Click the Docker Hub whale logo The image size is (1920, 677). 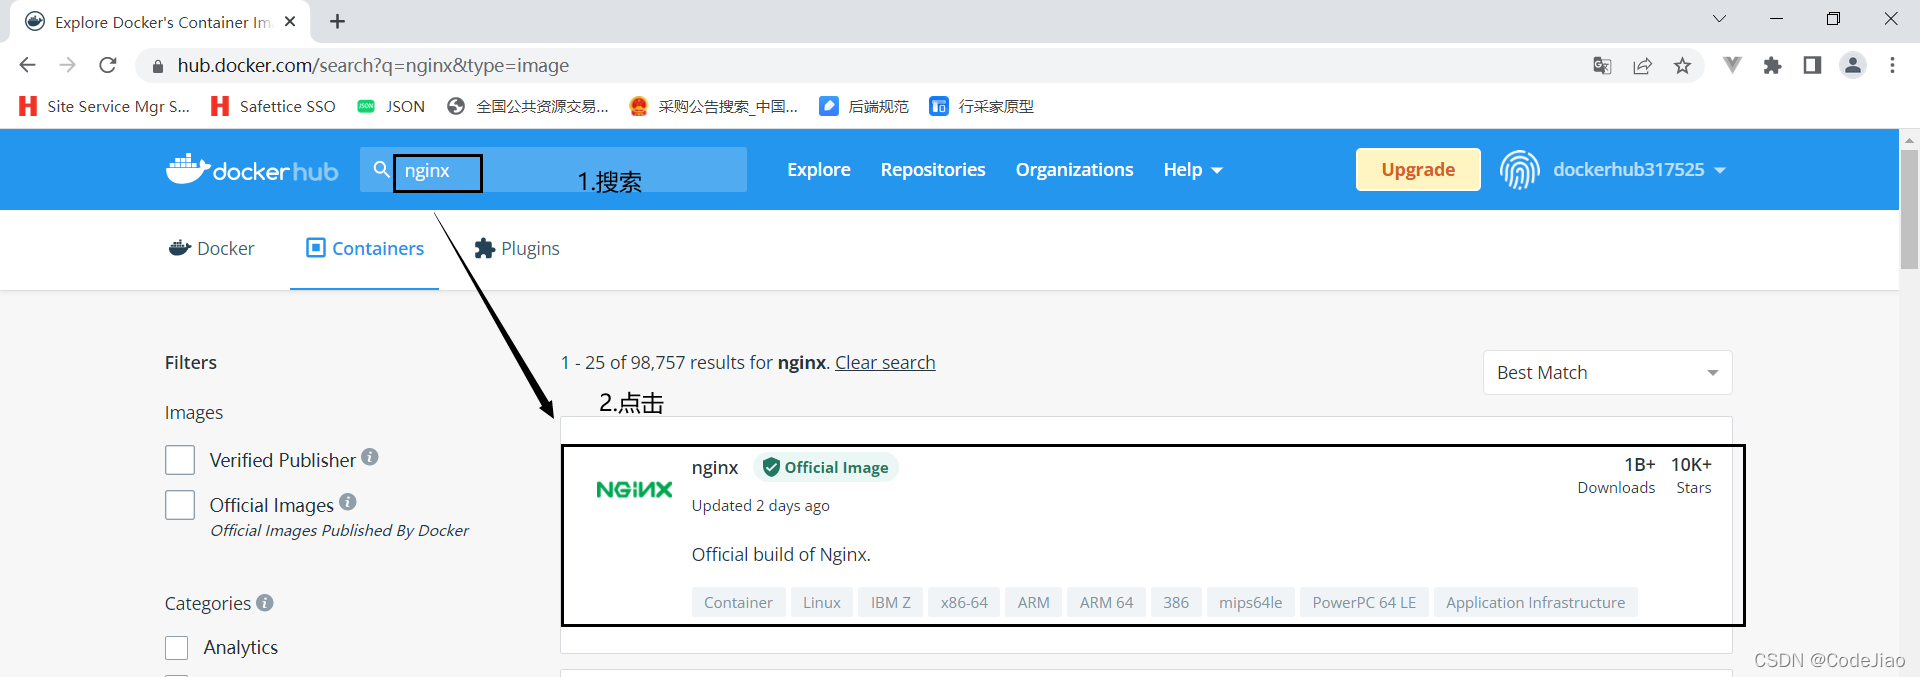[x=252, y=170]
